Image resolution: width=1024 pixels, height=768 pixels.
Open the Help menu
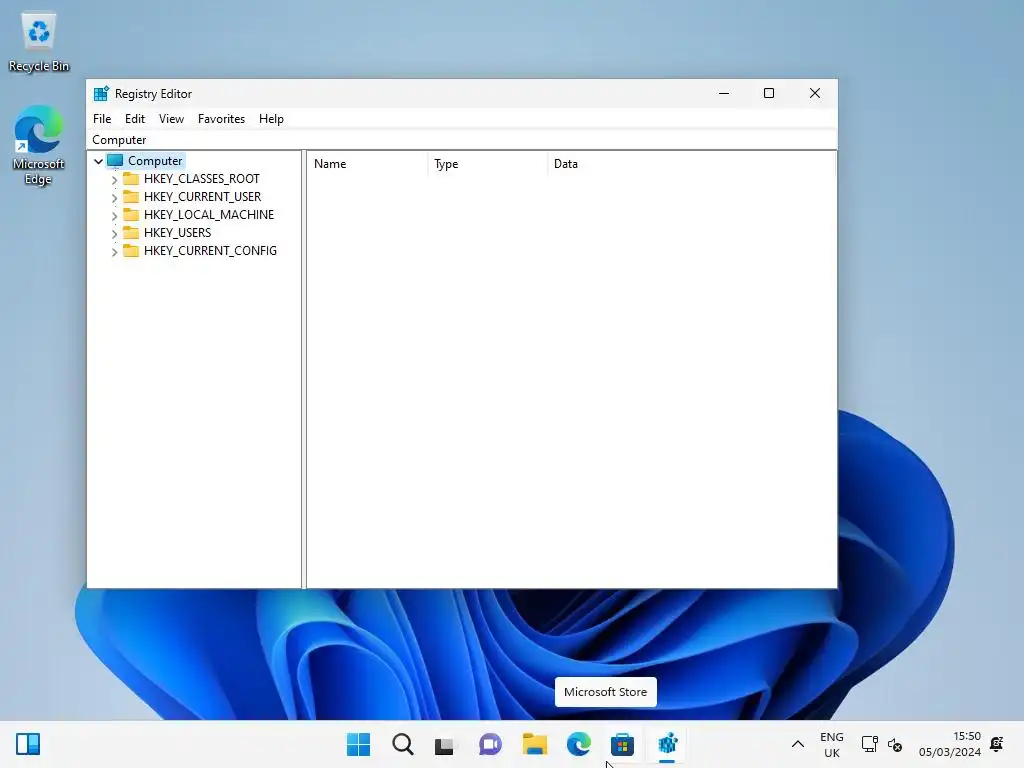tap(271, 119)
